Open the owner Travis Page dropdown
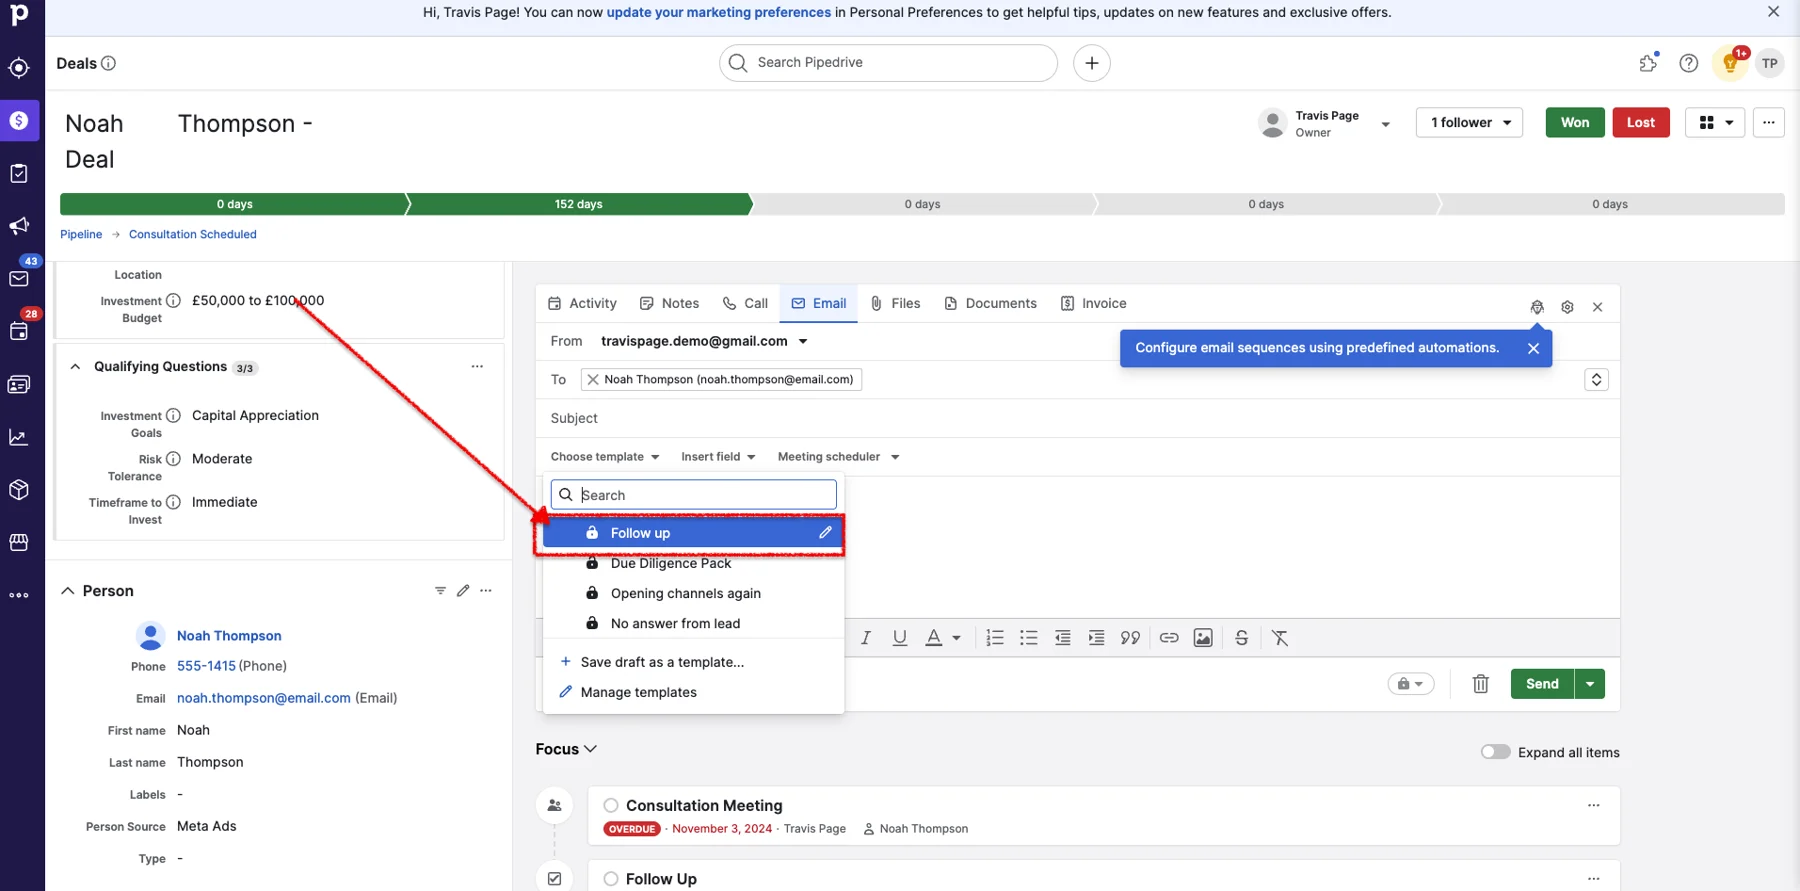Image resolution: width=1800 pixels, height=891 pixels. (1385, 124)
